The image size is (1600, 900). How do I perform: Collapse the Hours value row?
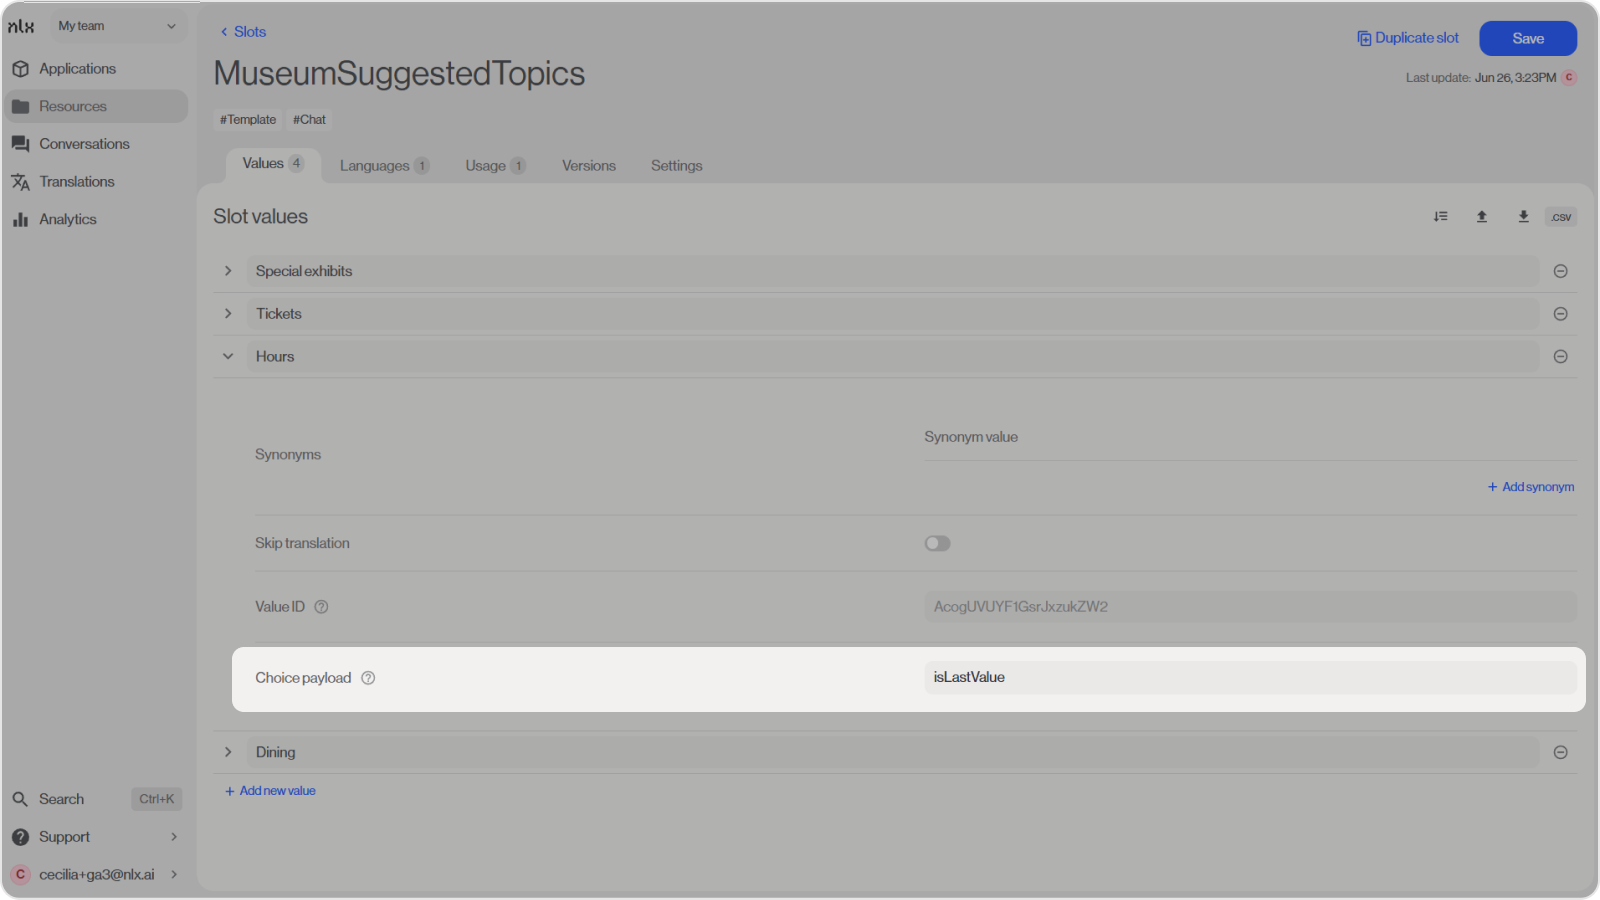228,356
